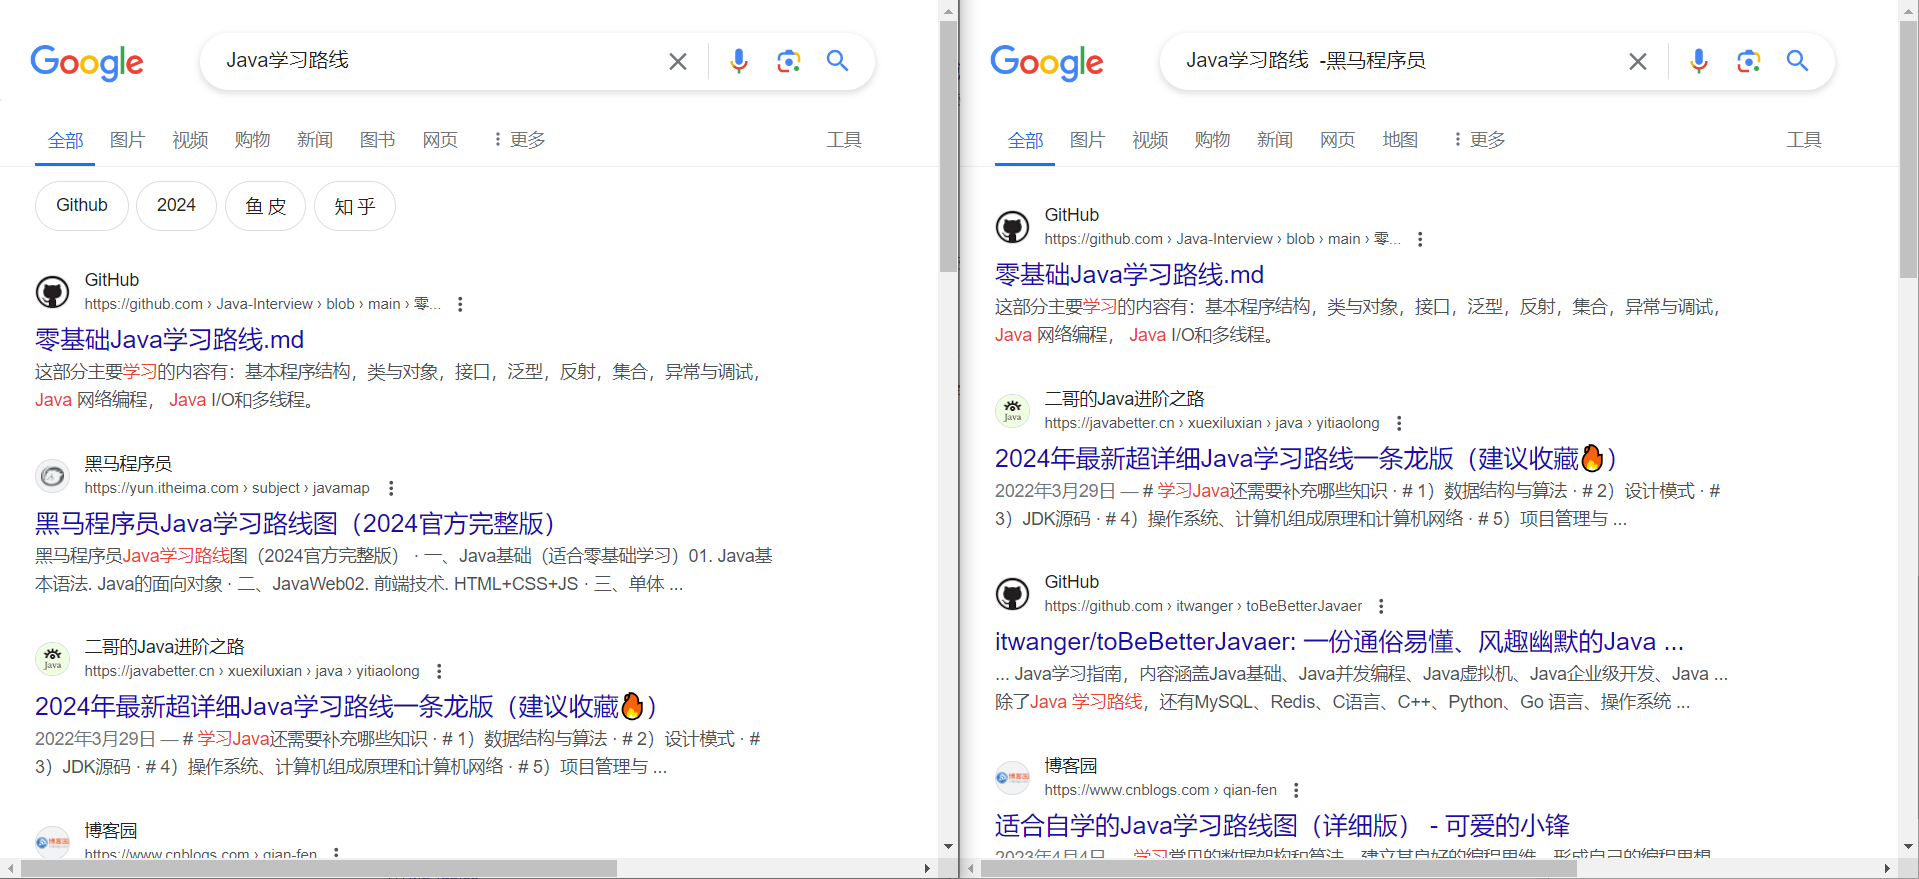This screenshot has height=879, width=1919.
Task: Open options menu for right Java-Interview GitHub result
Action: [x=1420, y=239]
